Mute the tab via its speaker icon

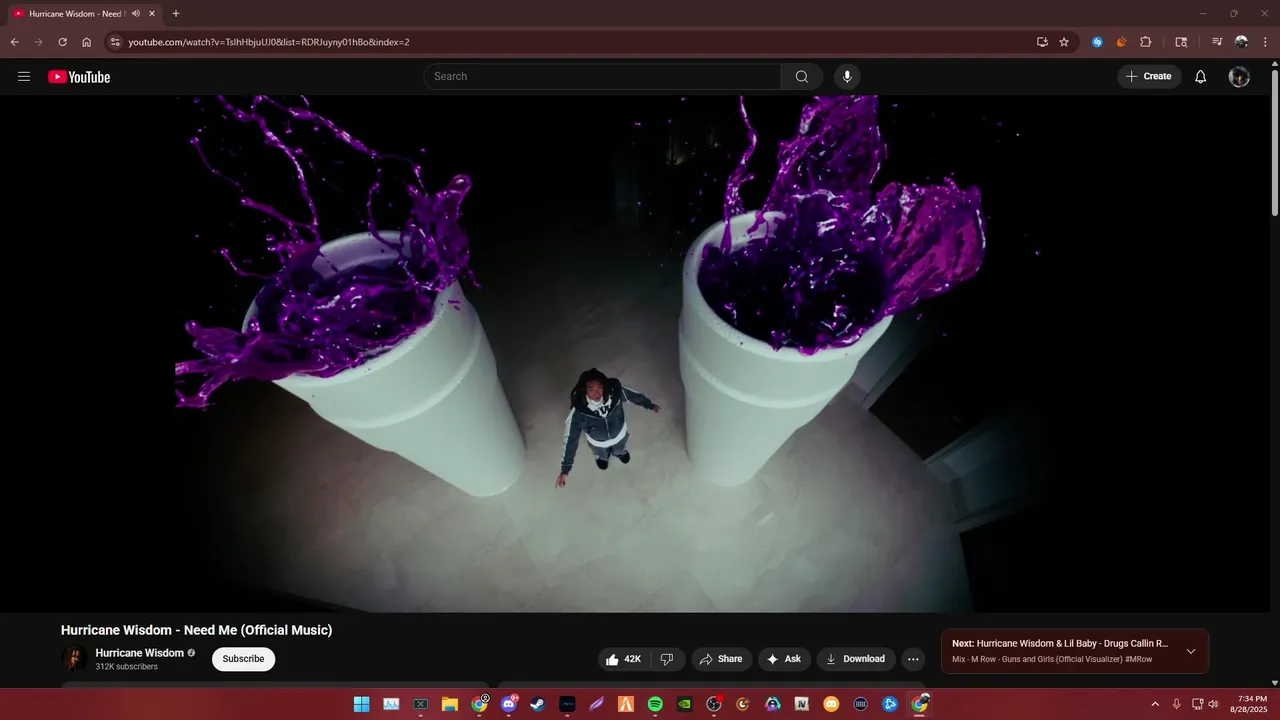(x=135, y=14)
